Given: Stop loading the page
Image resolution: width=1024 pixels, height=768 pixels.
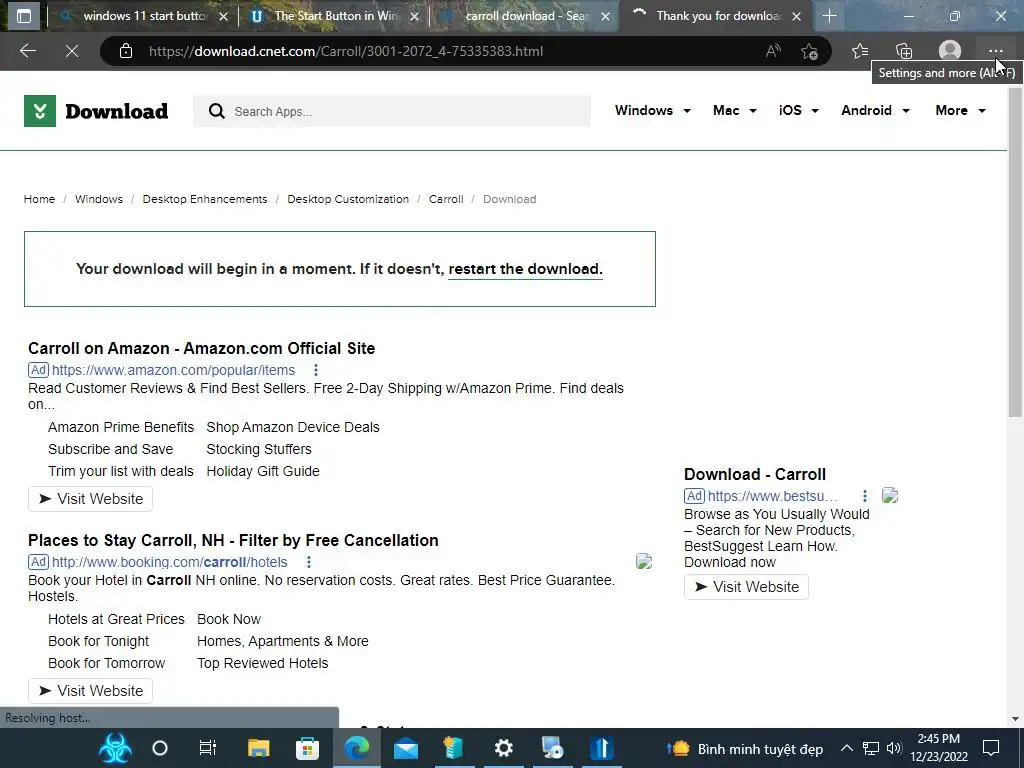Looking at the screenshot, I should click(x=72, y=51).
